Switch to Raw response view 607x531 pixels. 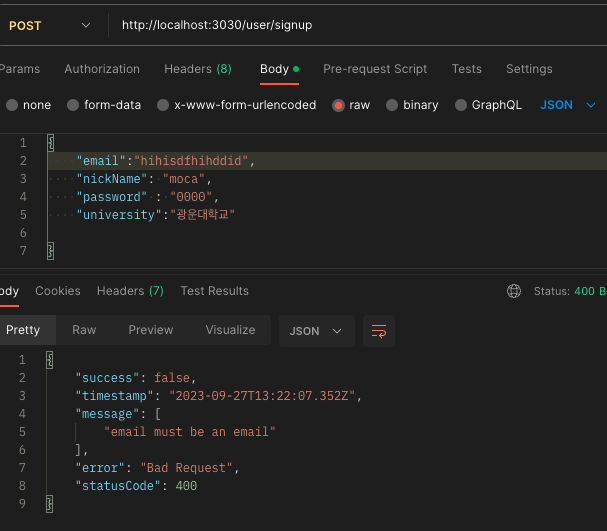pyautogui.click(x=84, y=330)
